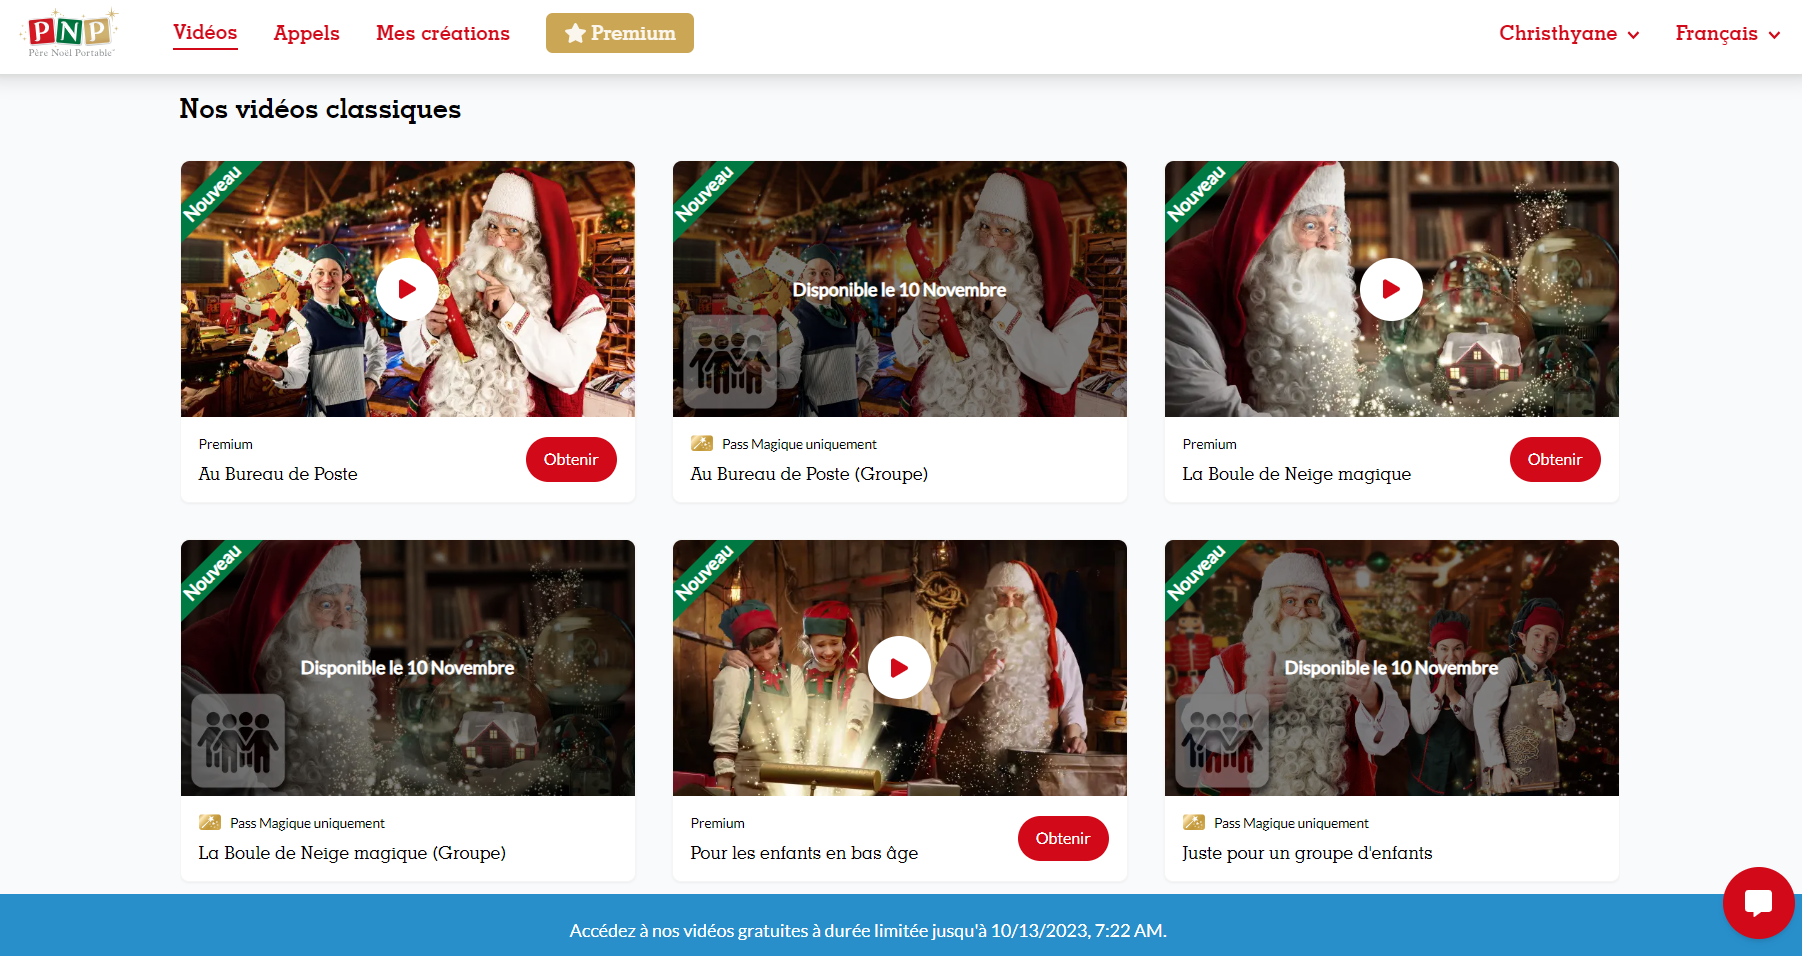Click the title Au Bureau de Poste (Groupe)

809,474
